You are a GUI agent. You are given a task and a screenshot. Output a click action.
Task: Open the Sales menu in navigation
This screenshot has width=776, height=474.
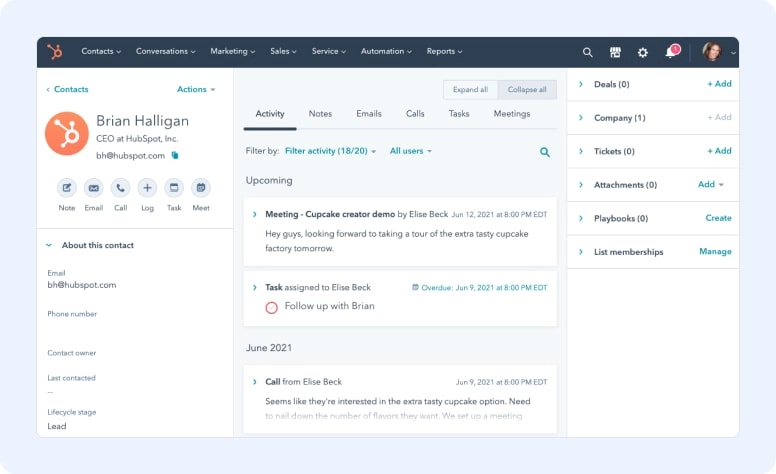coord(283,51)
